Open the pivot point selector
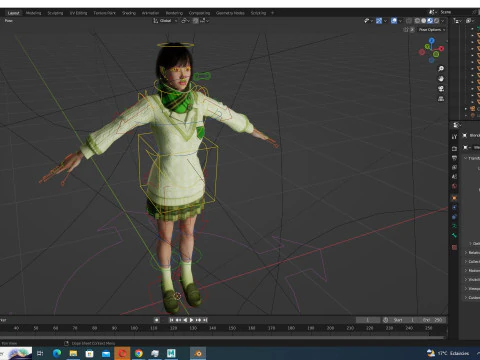The height and width of the screenshot is (360, 480). [x=185, y=21]
